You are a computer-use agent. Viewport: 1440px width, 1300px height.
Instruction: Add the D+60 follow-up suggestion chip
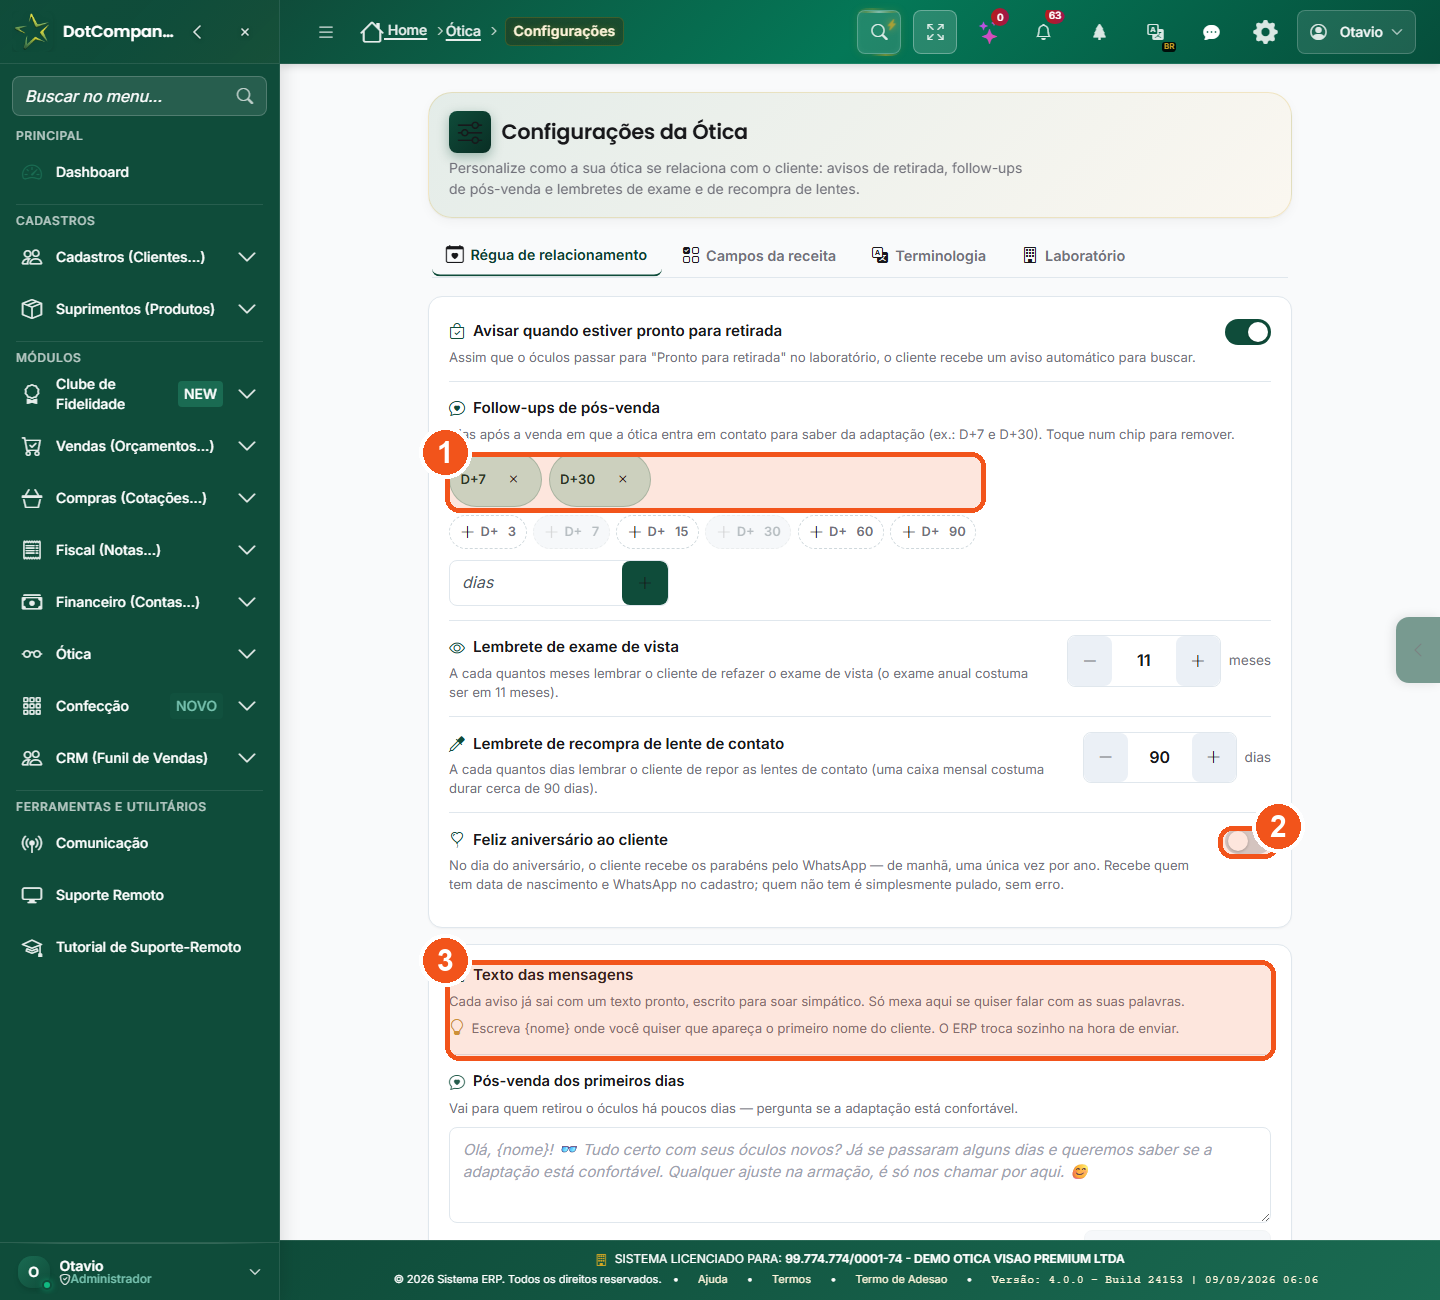tap(841, 532)
